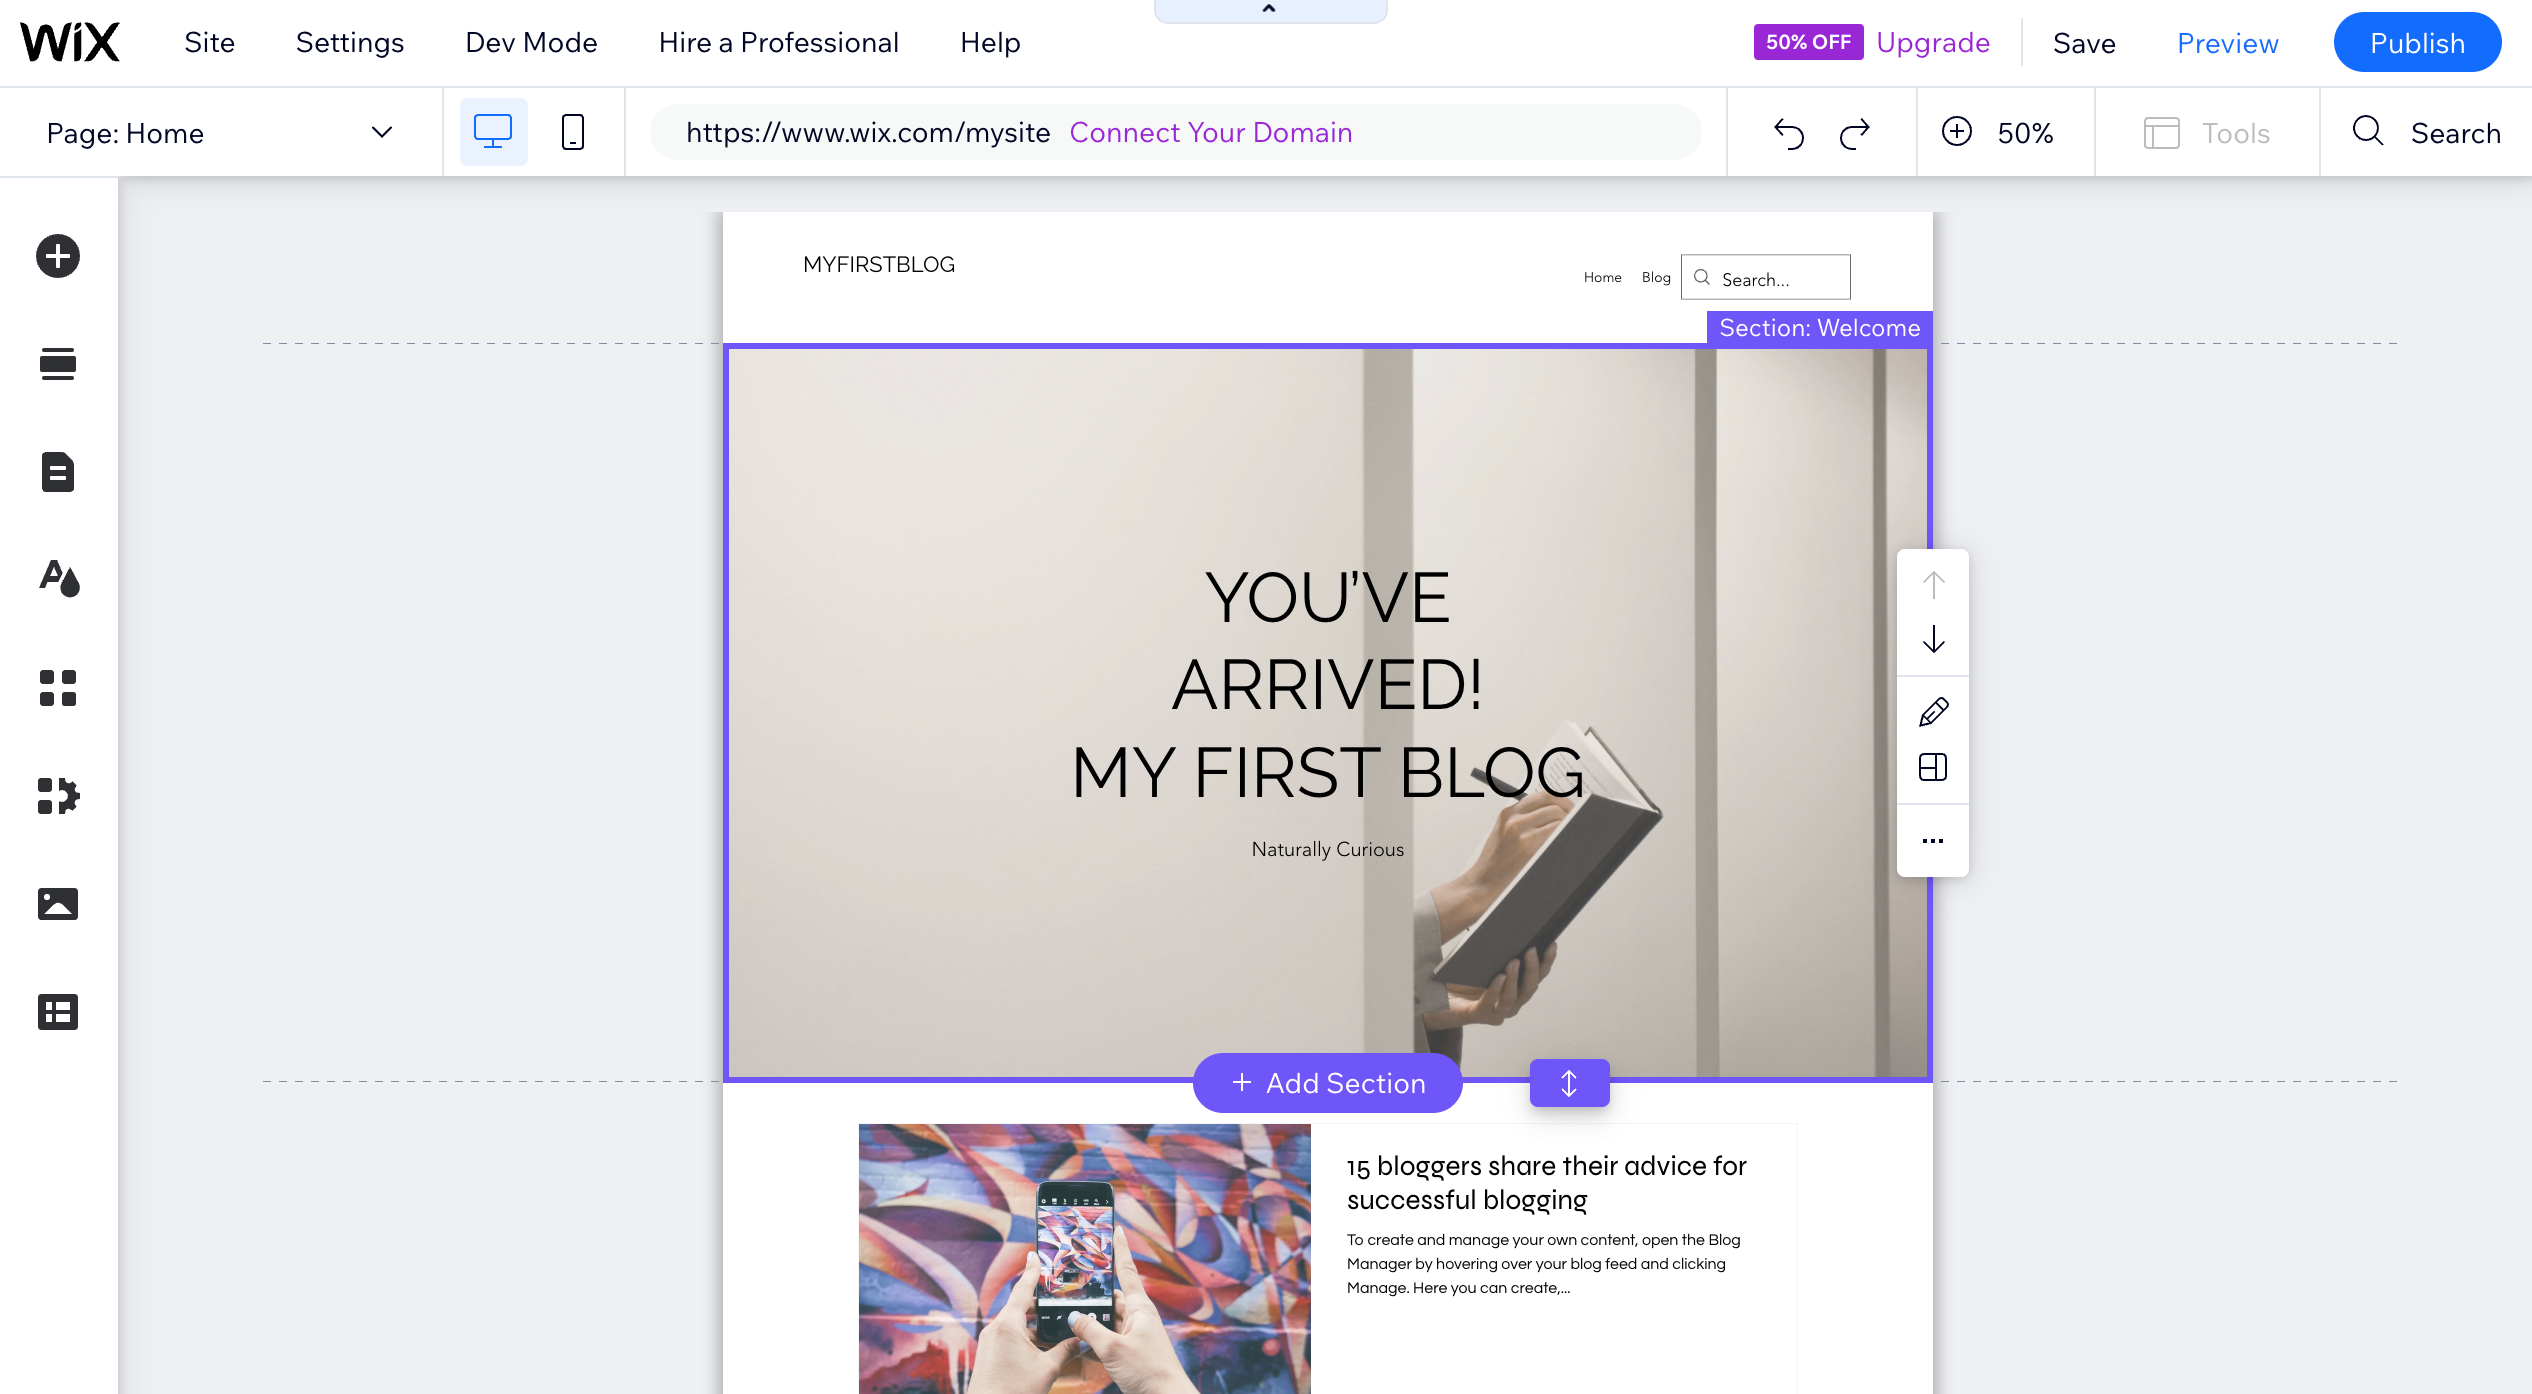Open the Pages & Menu sidebar icon

[x=58, y=472]
